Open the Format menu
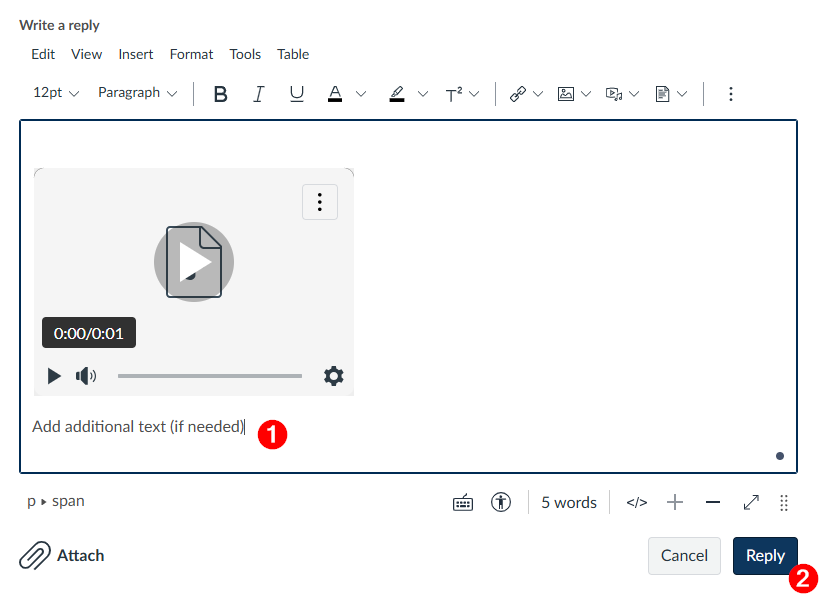 [x=191, y=54]
